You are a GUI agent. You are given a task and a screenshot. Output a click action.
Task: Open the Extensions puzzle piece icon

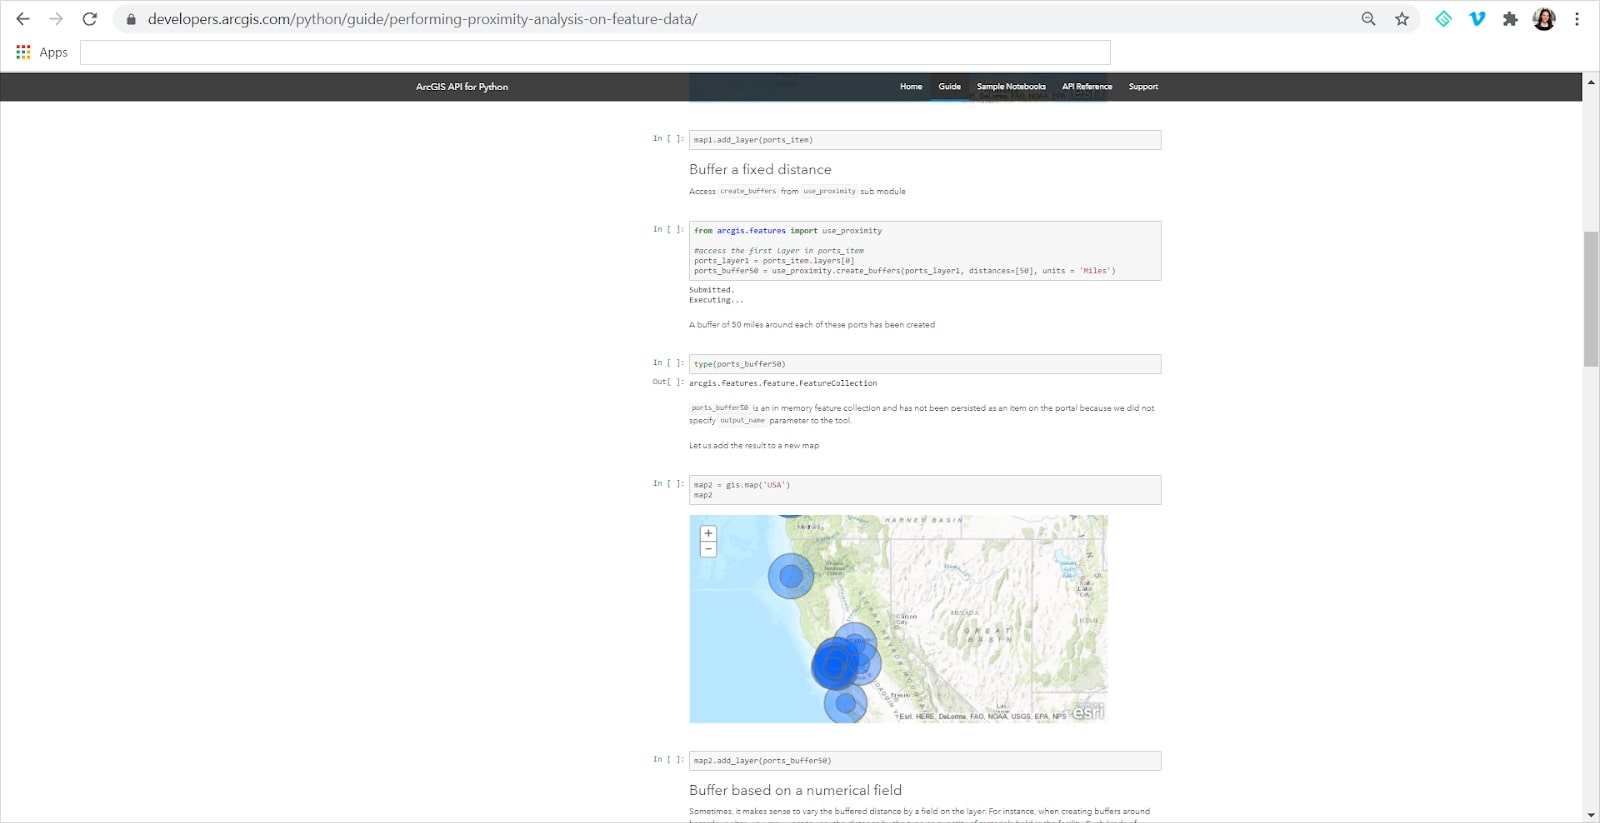1510,19
